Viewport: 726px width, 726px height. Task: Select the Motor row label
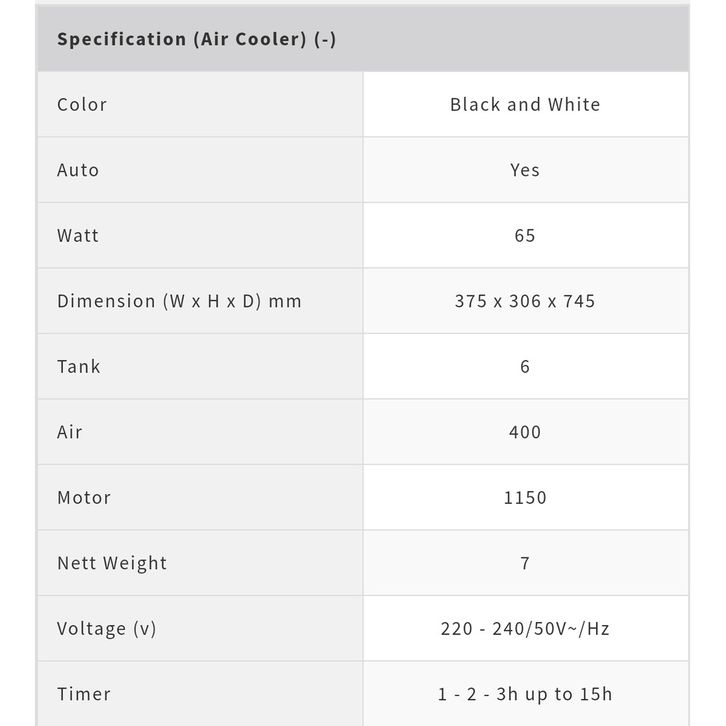click(84, 498)
